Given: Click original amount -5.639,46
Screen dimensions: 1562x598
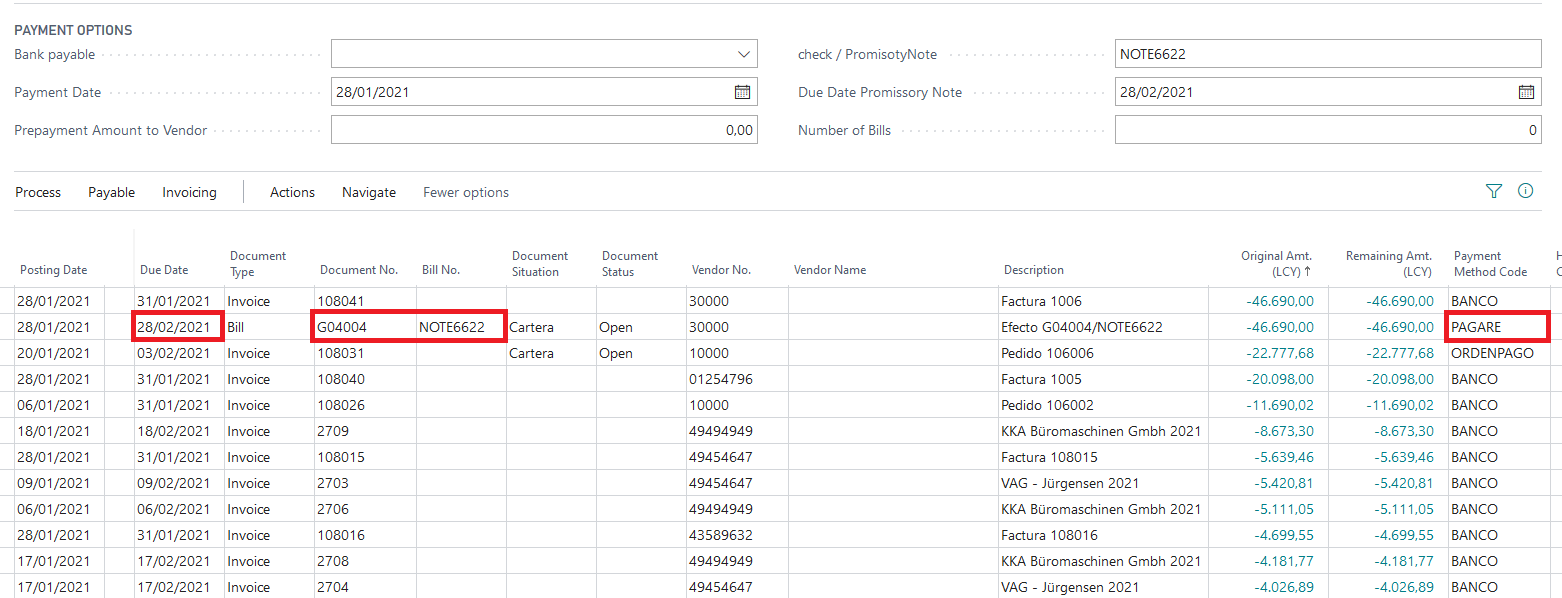Looking at the screenshot, I should pyautogui.click(x=1284, y=457).
